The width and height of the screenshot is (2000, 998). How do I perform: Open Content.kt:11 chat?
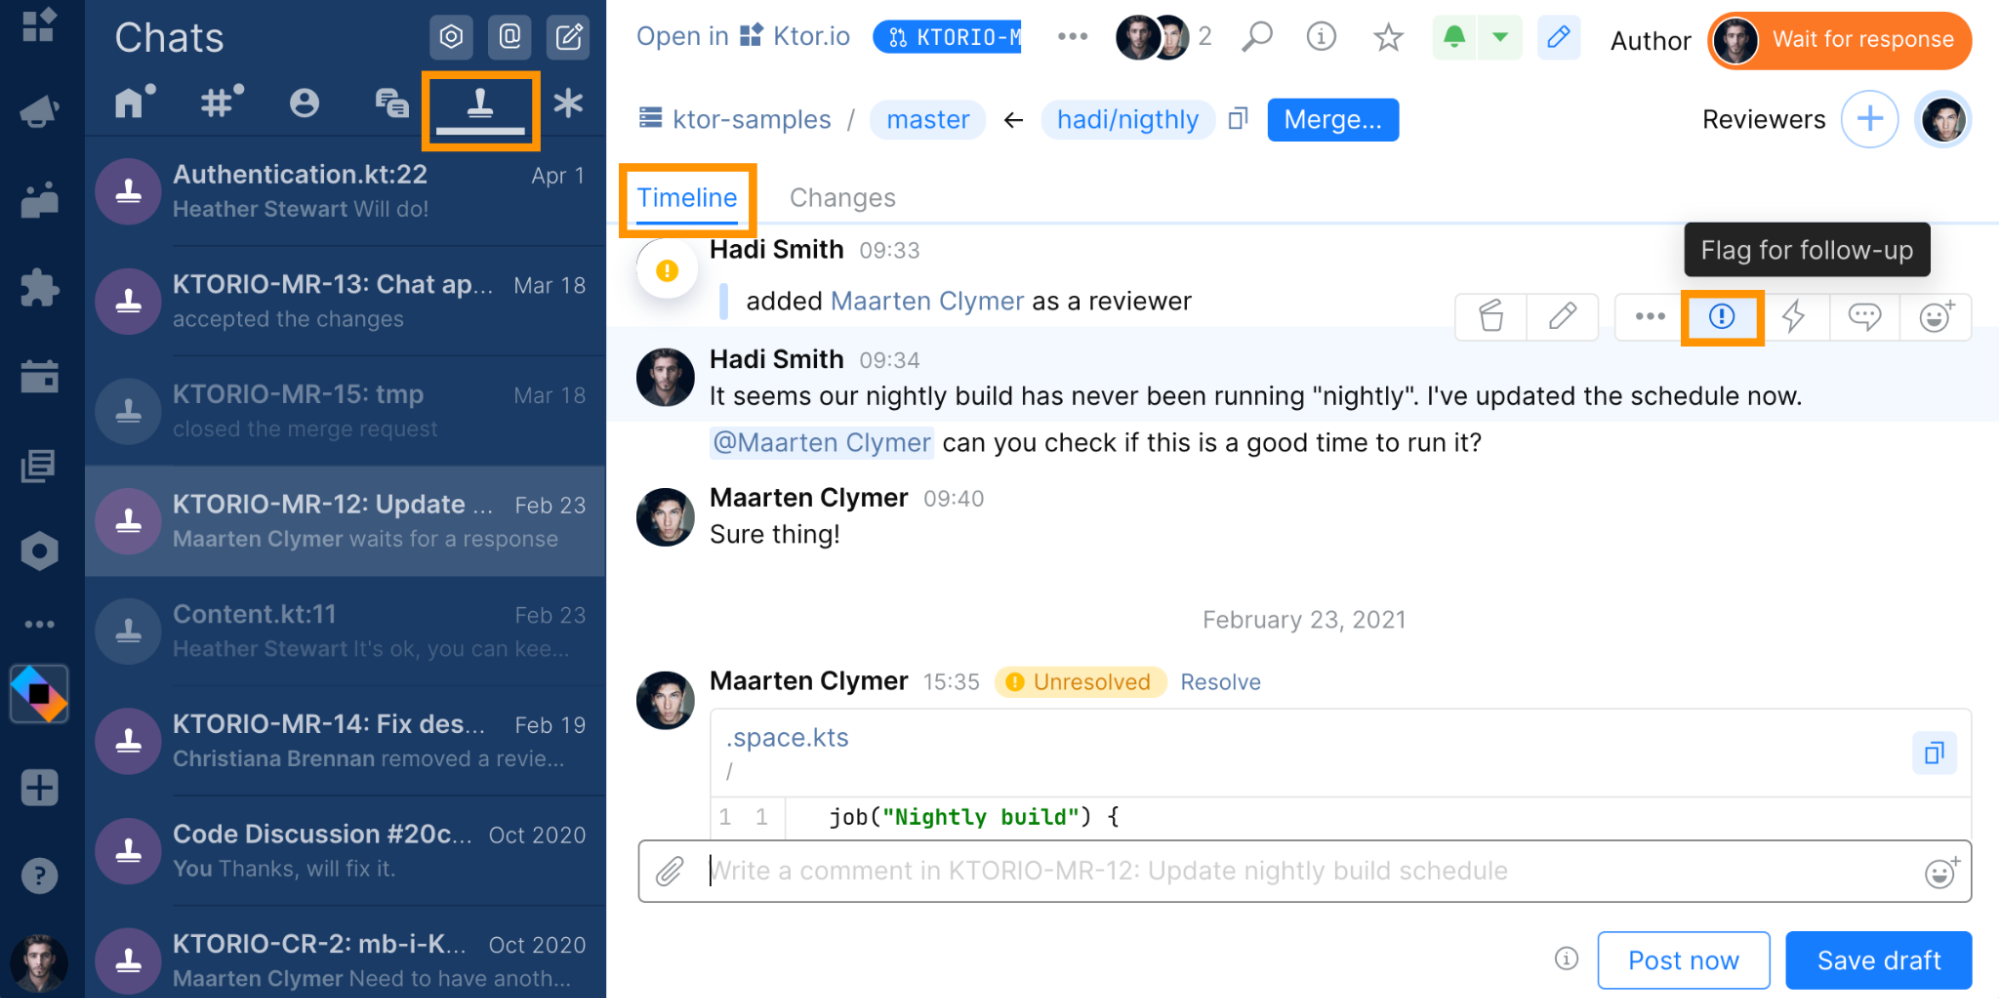coord(345,631)
